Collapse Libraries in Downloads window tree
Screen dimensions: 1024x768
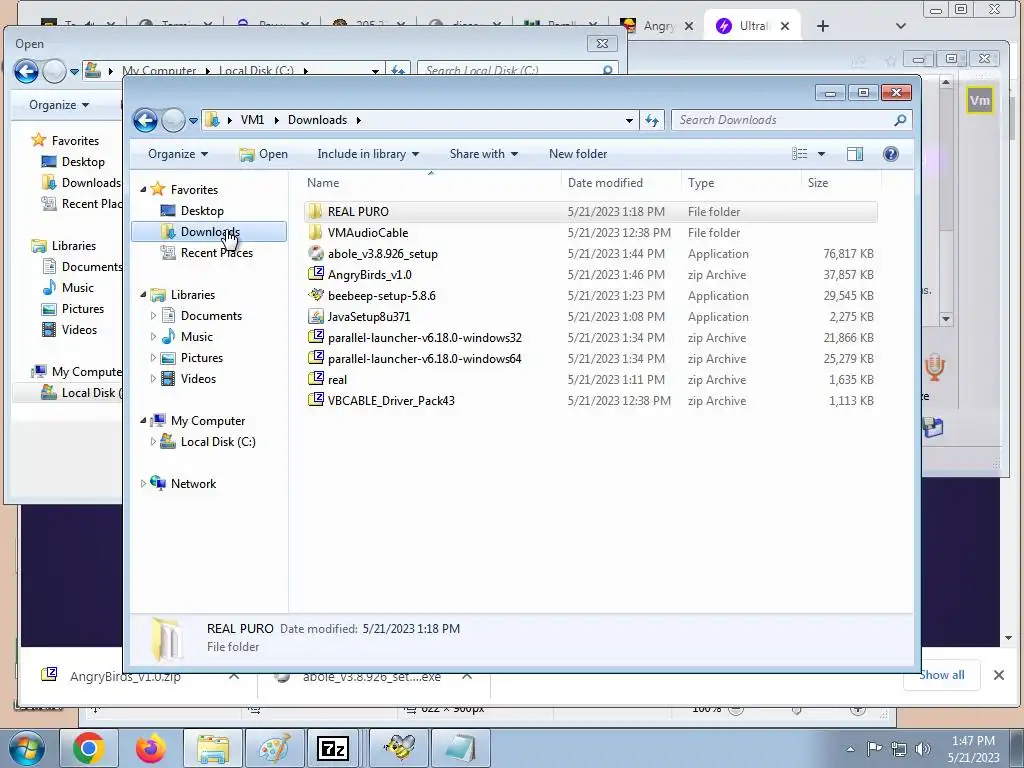click(143, 295)
